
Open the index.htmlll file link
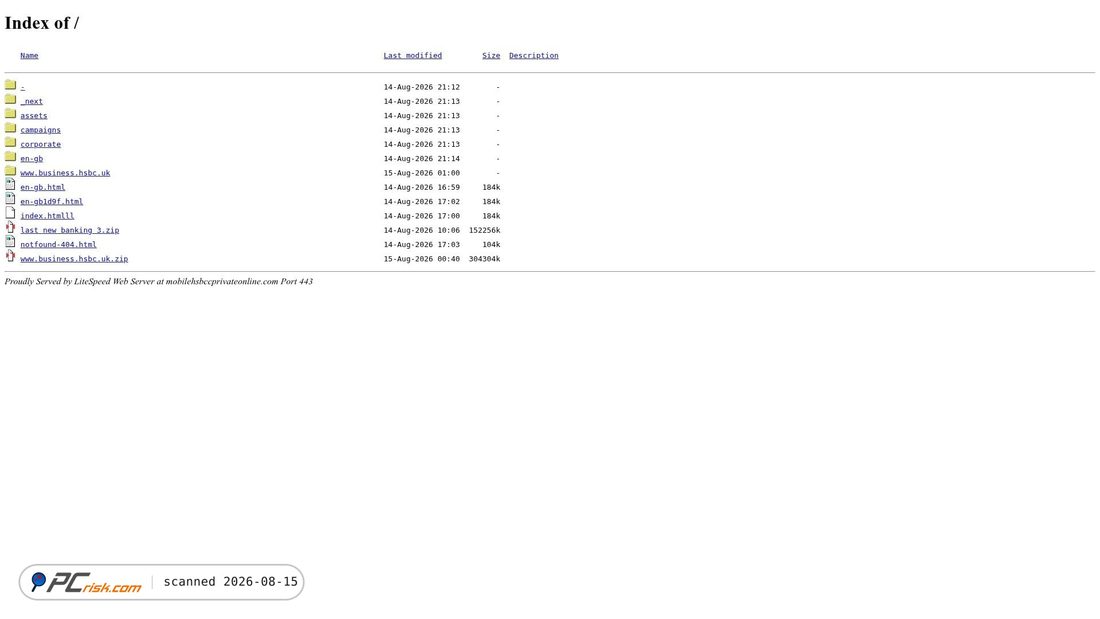point(47,216)
